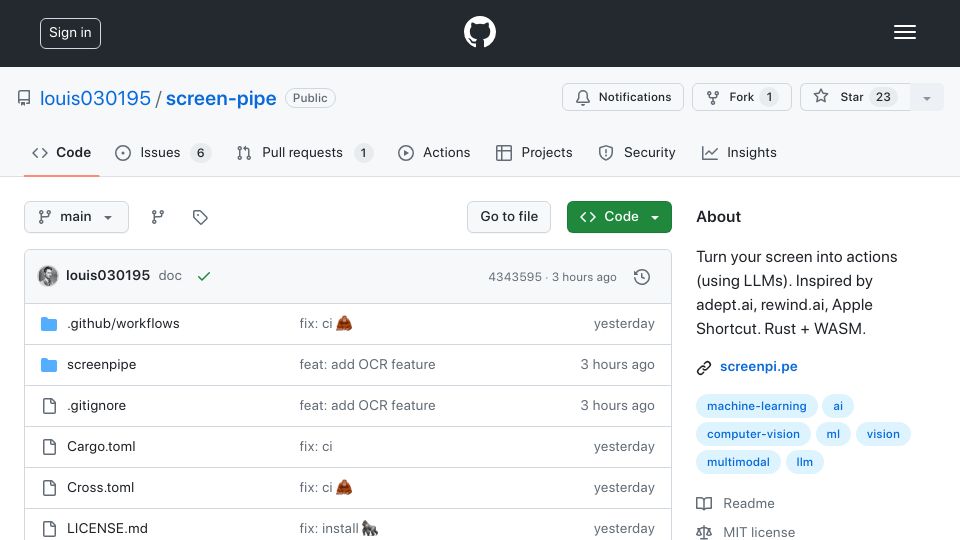Click the Cross.toml file icon
960x540 pixels.
[x=49, y=487]
